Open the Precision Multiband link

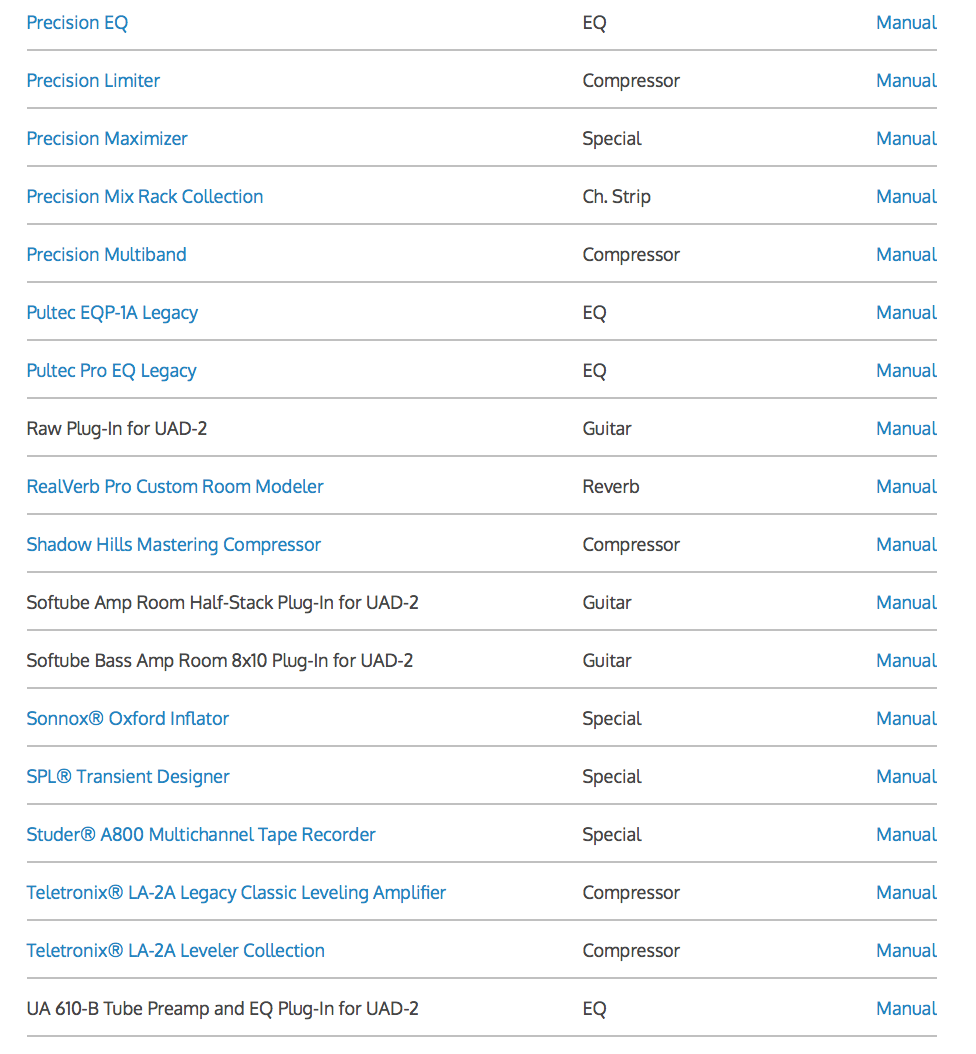tap(106, 255)
